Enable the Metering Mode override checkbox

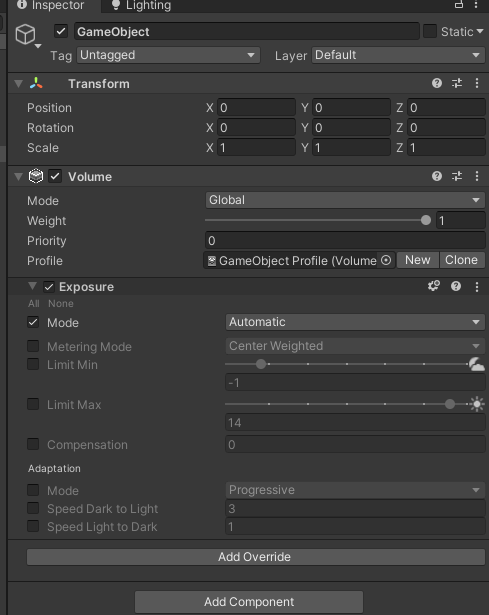click(x=33, y=346)
